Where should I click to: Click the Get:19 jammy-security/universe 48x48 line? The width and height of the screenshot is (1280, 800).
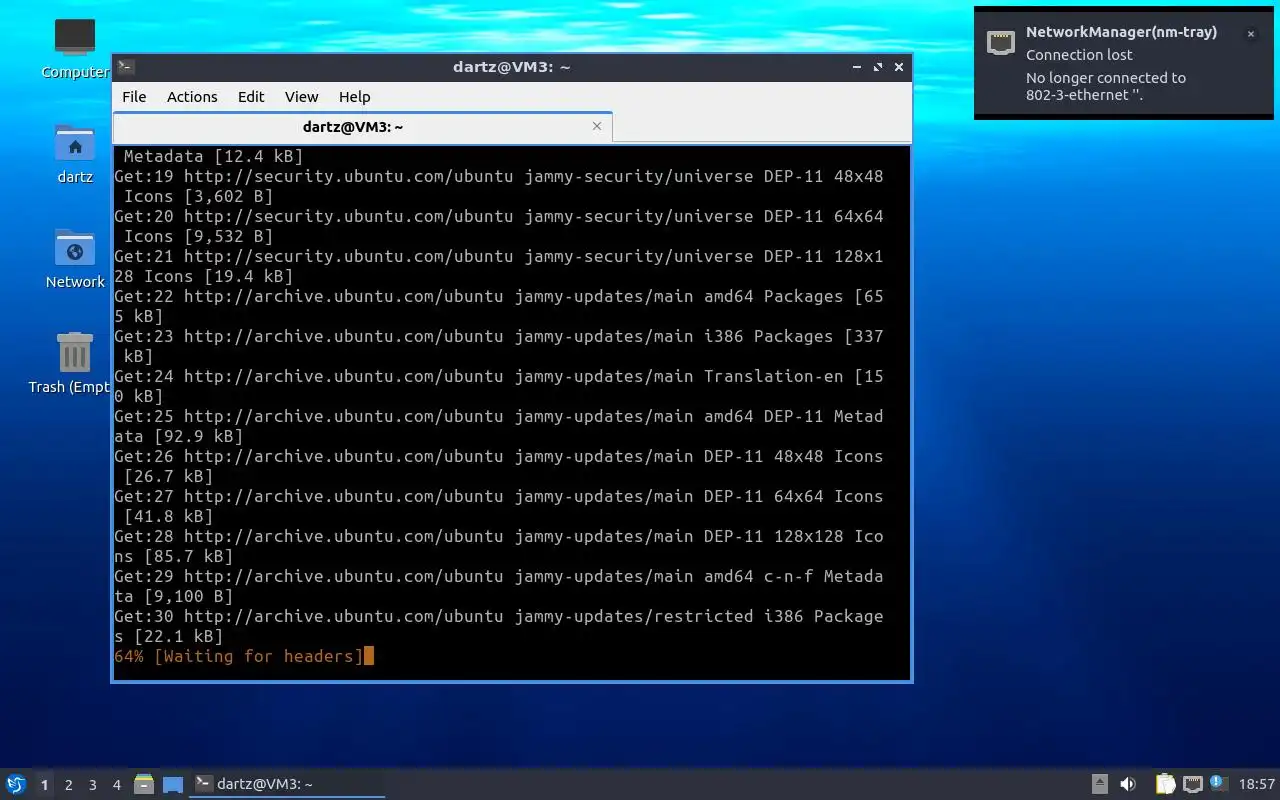[499, 186]
